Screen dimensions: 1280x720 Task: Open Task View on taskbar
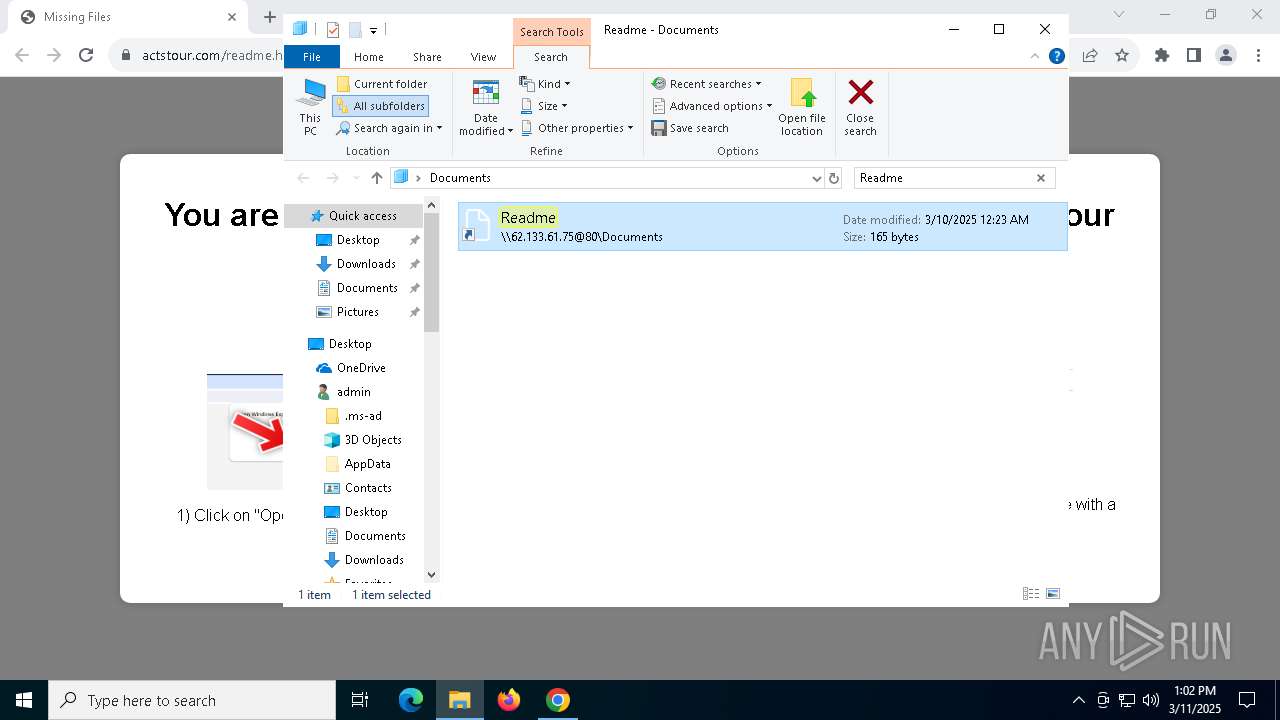click(x=360, y=700)
